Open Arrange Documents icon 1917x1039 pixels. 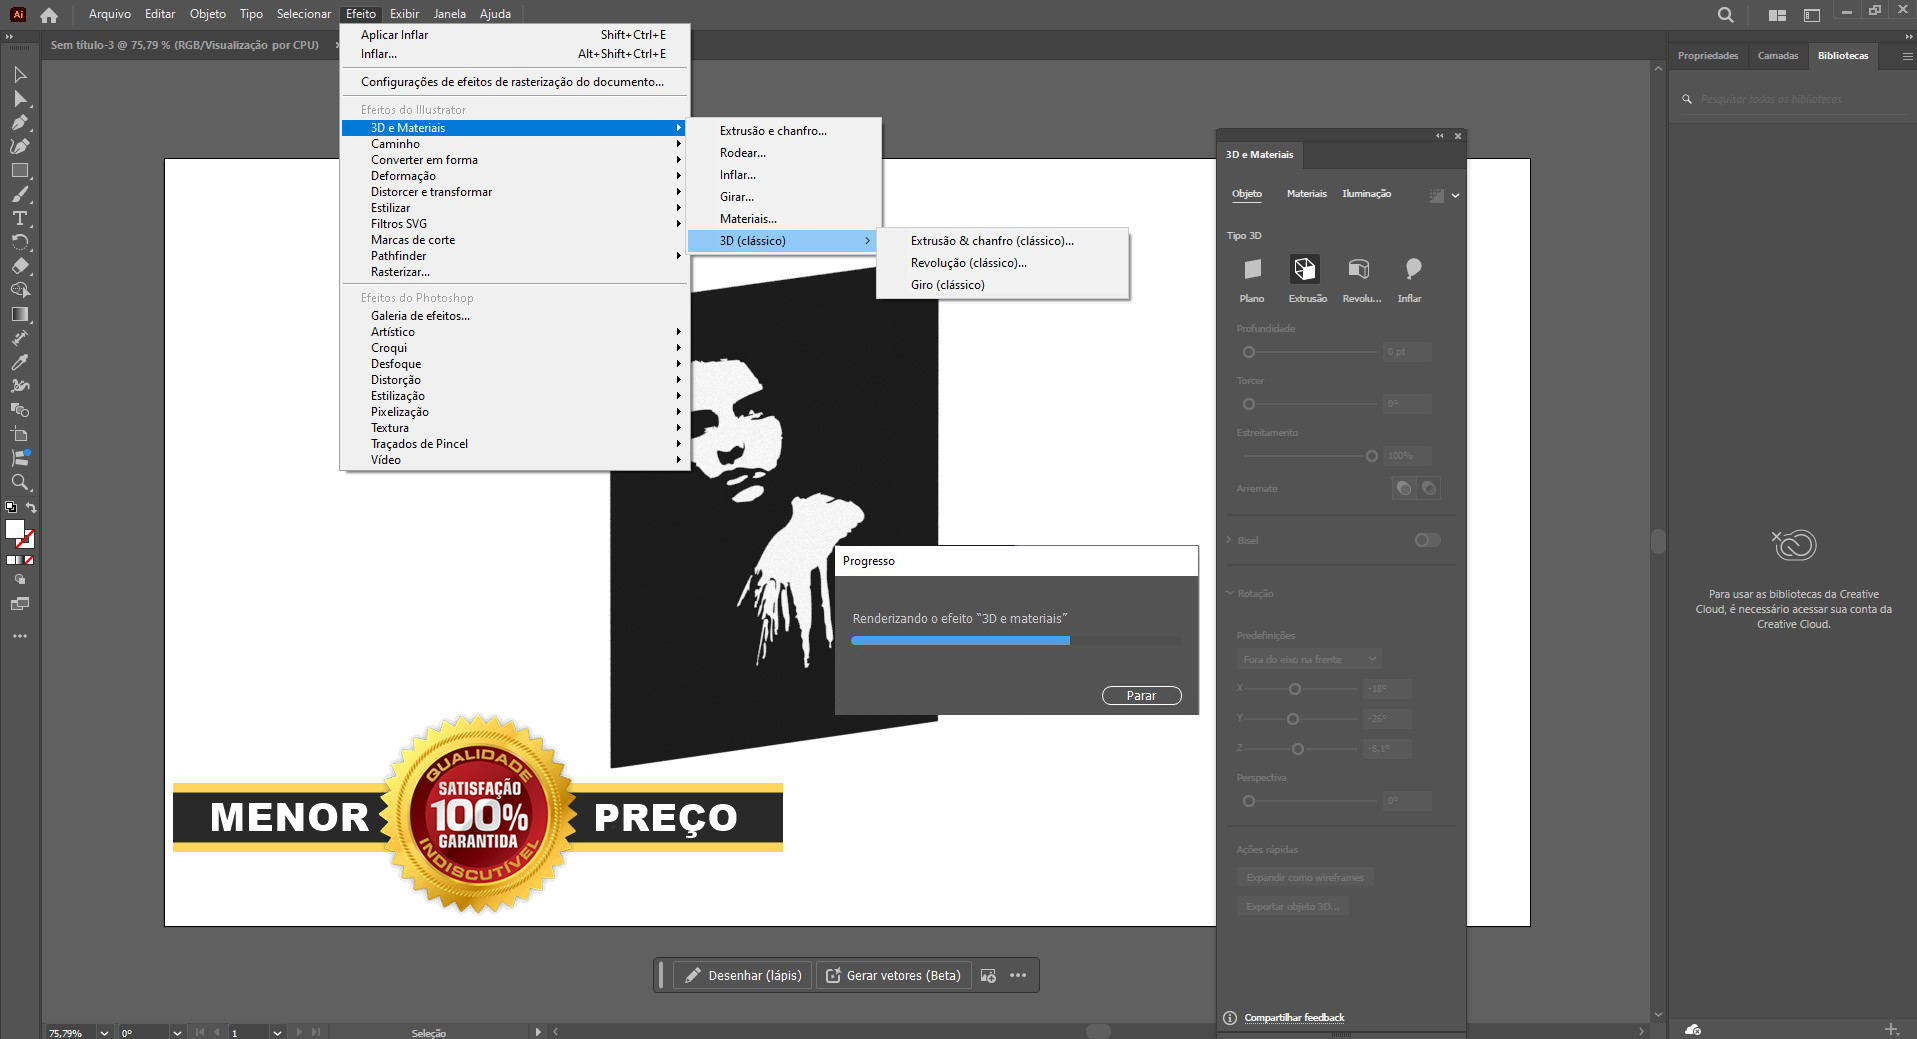pos(1777,15)
